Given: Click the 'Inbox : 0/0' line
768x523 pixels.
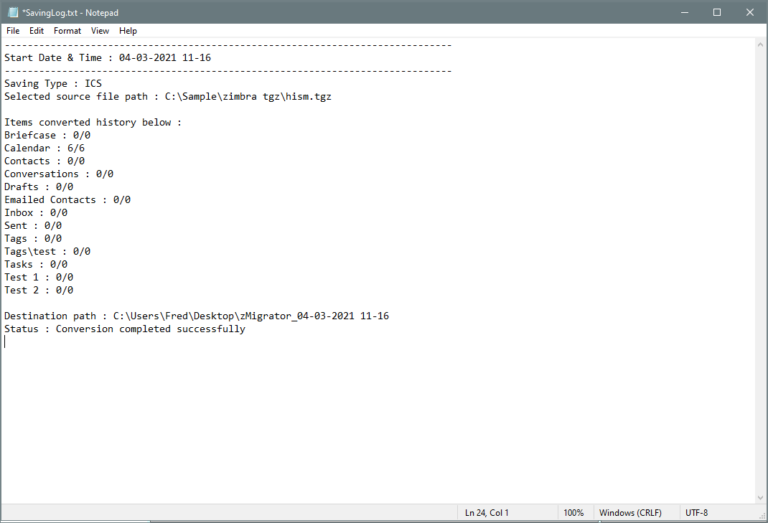Looking at the screenshot, I should (x=36, y=213).
